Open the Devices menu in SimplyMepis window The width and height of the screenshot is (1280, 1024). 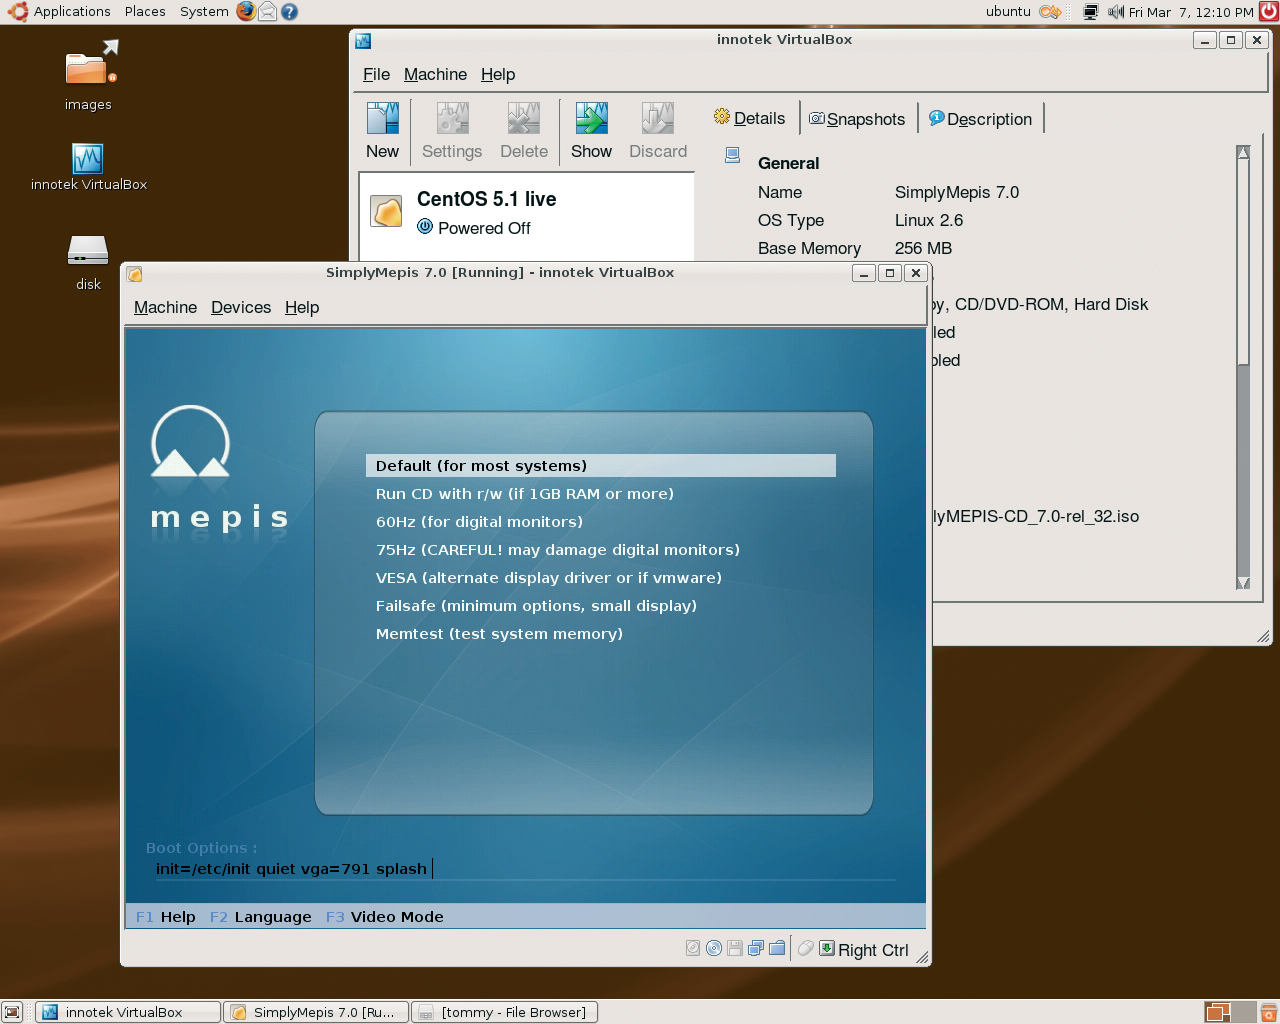(x=241, y=307)
